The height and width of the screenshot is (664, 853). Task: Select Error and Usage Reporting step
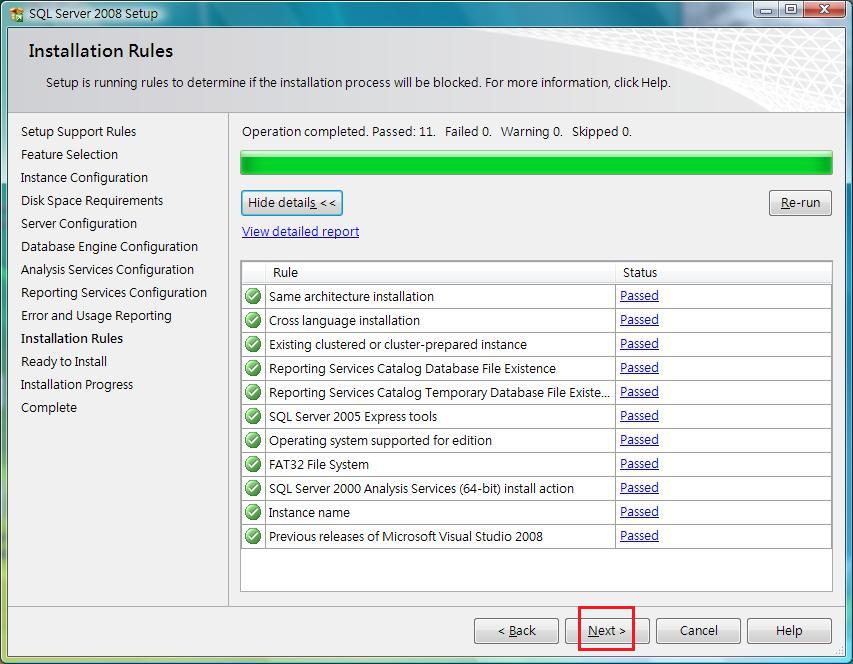point(96,315)
